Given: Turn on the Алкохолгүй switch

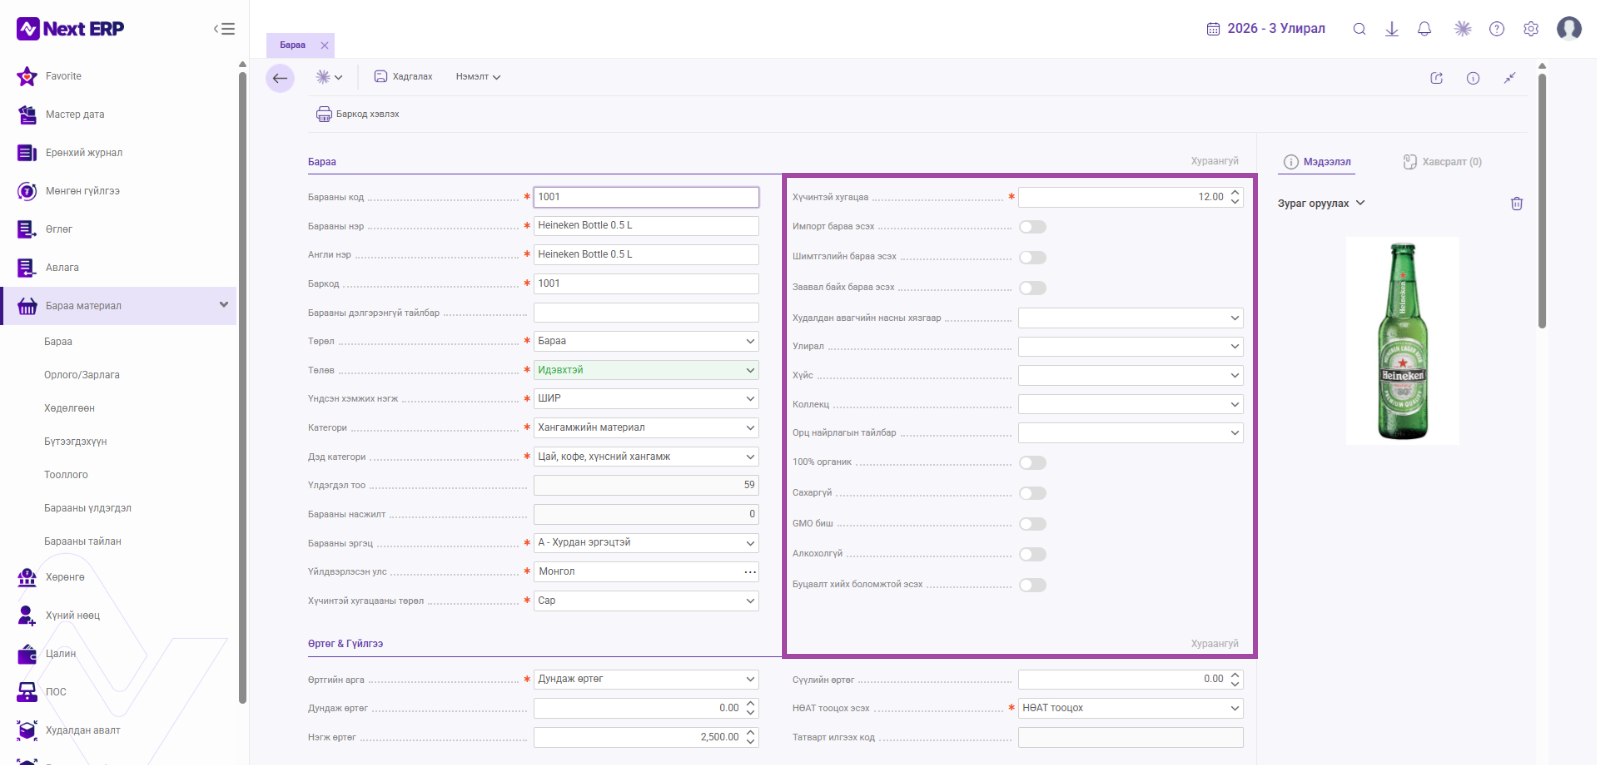Looking at the screenshot, I should [1032, 554].
